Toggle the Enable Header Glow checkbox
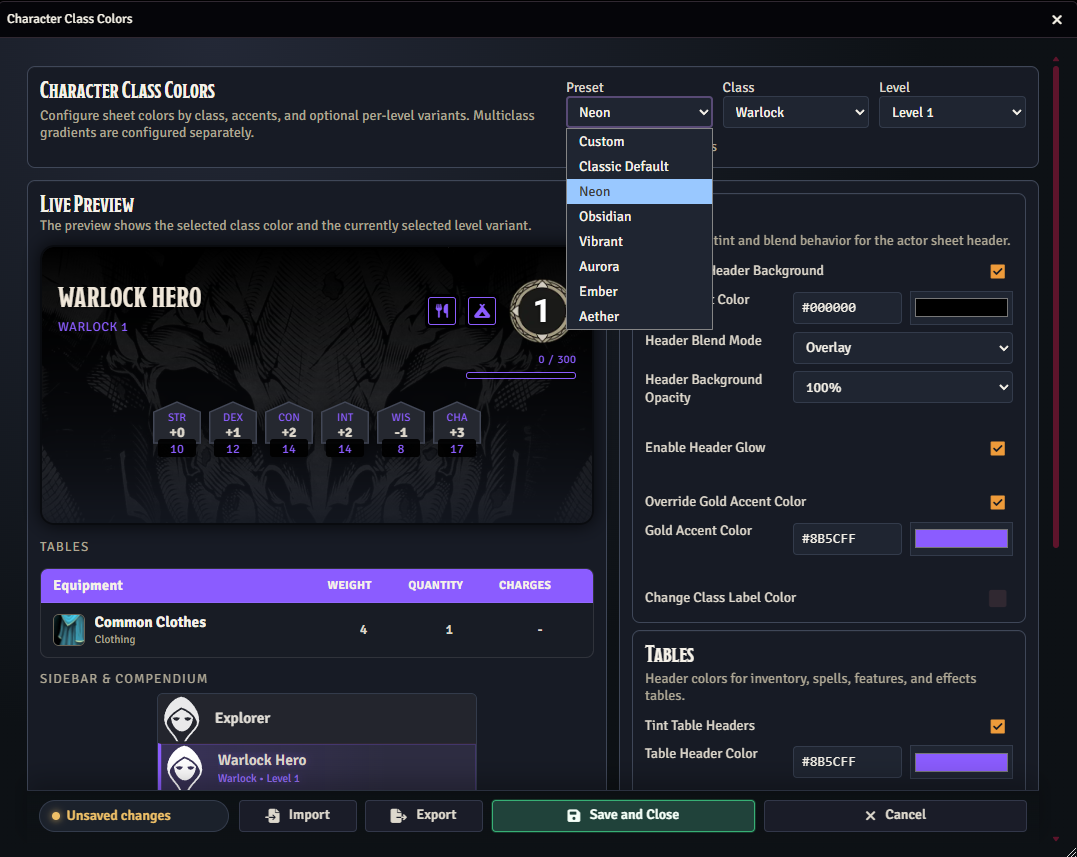This screenshot has height=857, width=1077. pos(997,448)
